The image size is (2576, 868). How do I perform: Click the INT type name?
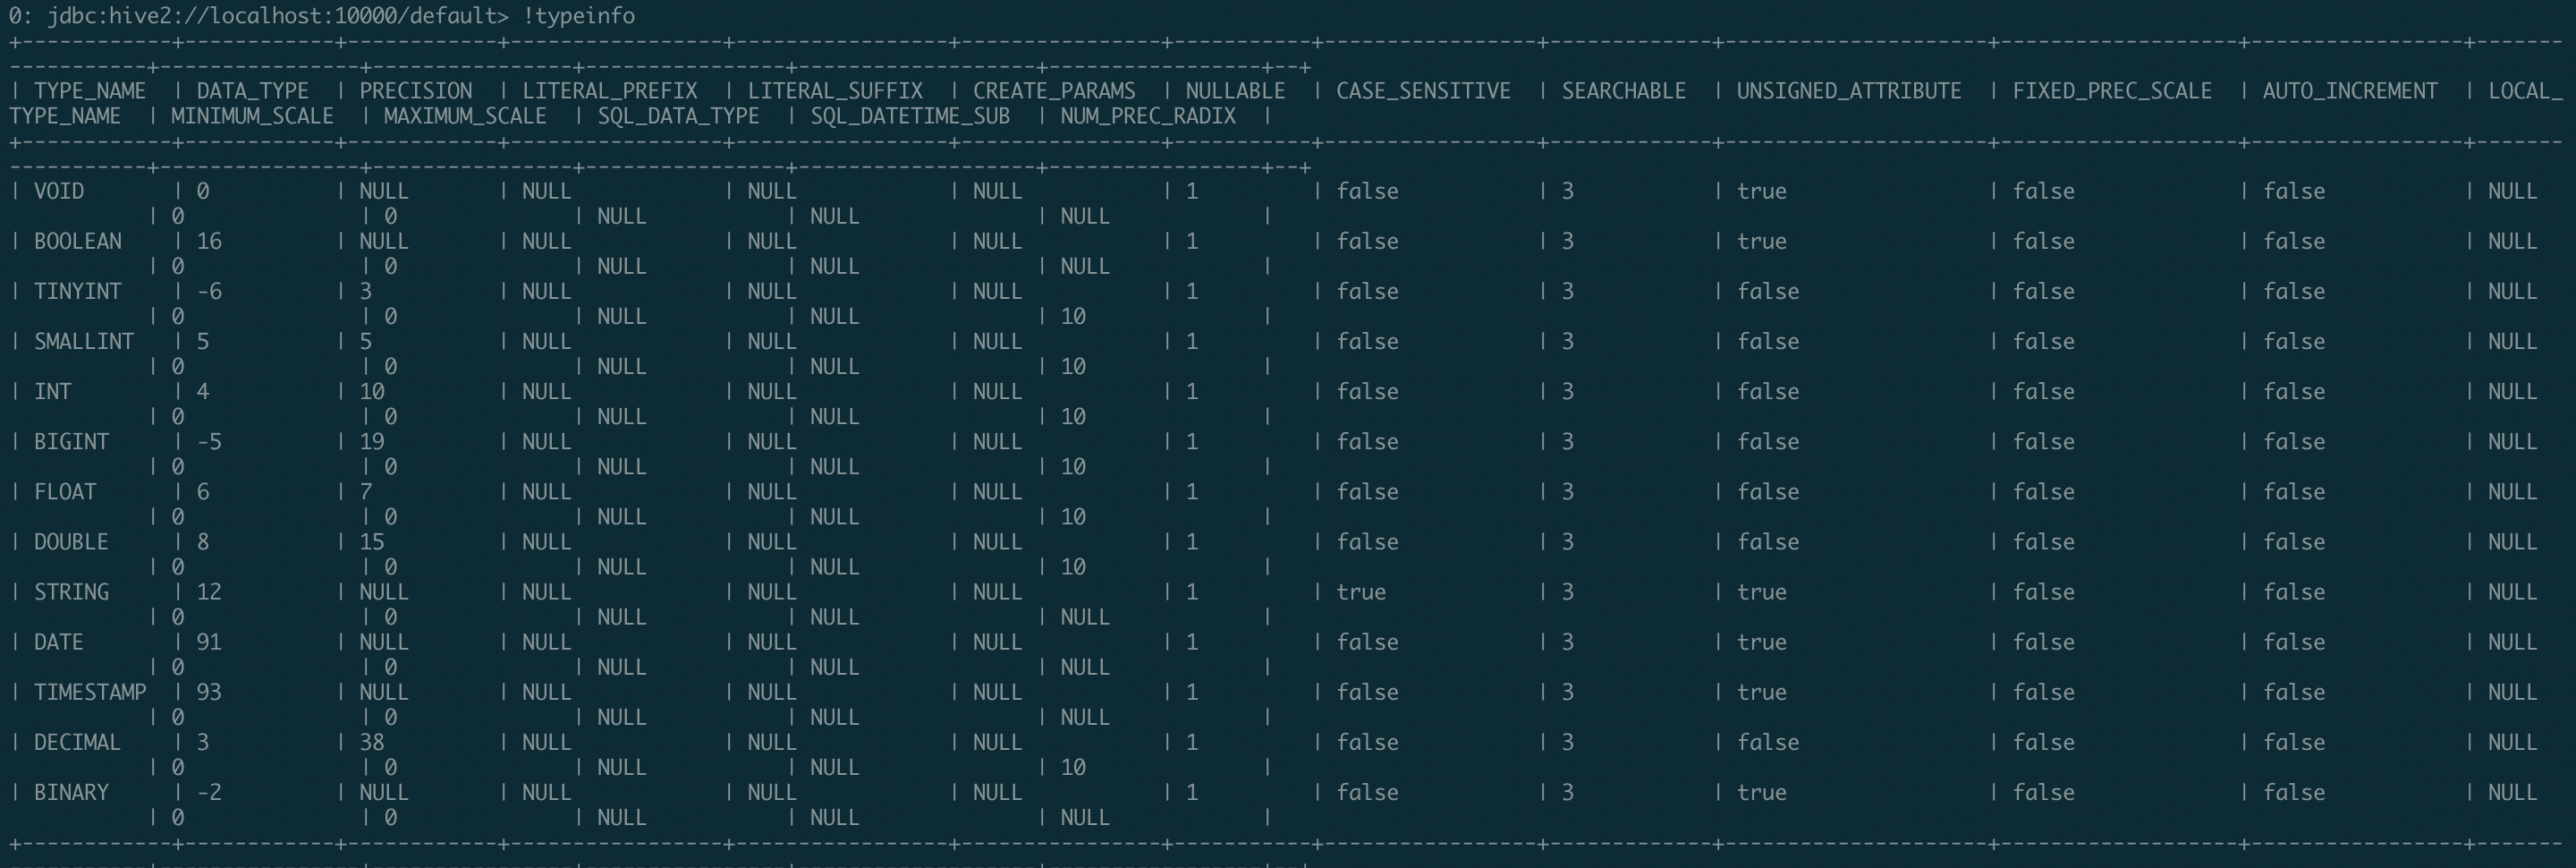click(53, 391)
